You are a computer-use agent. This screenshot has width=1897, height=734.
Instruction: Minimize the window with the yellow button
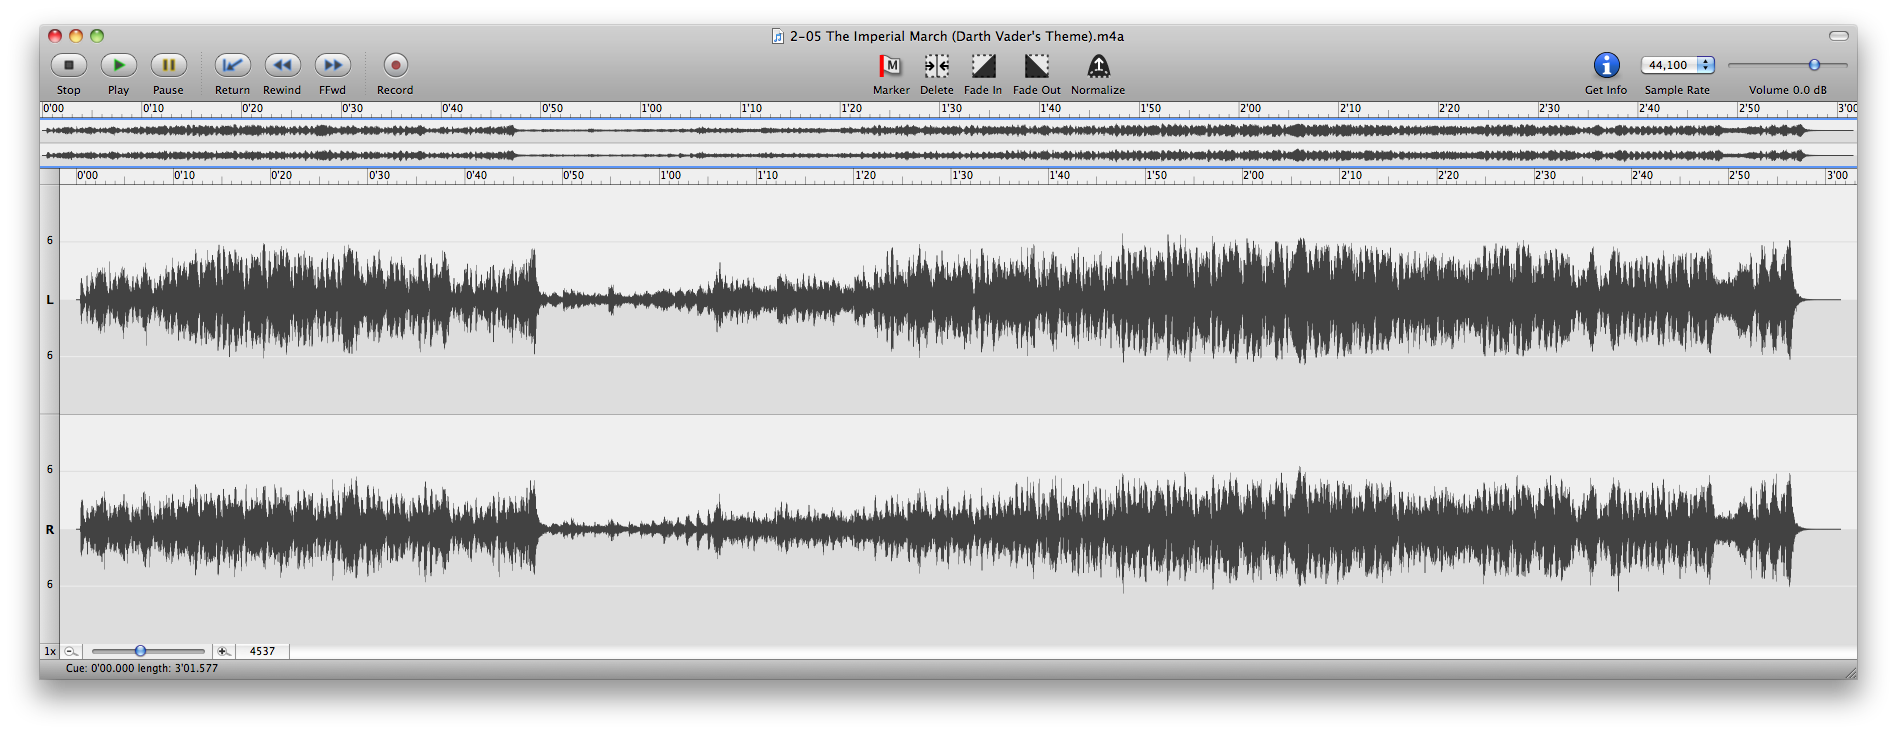tap(76, 36)
